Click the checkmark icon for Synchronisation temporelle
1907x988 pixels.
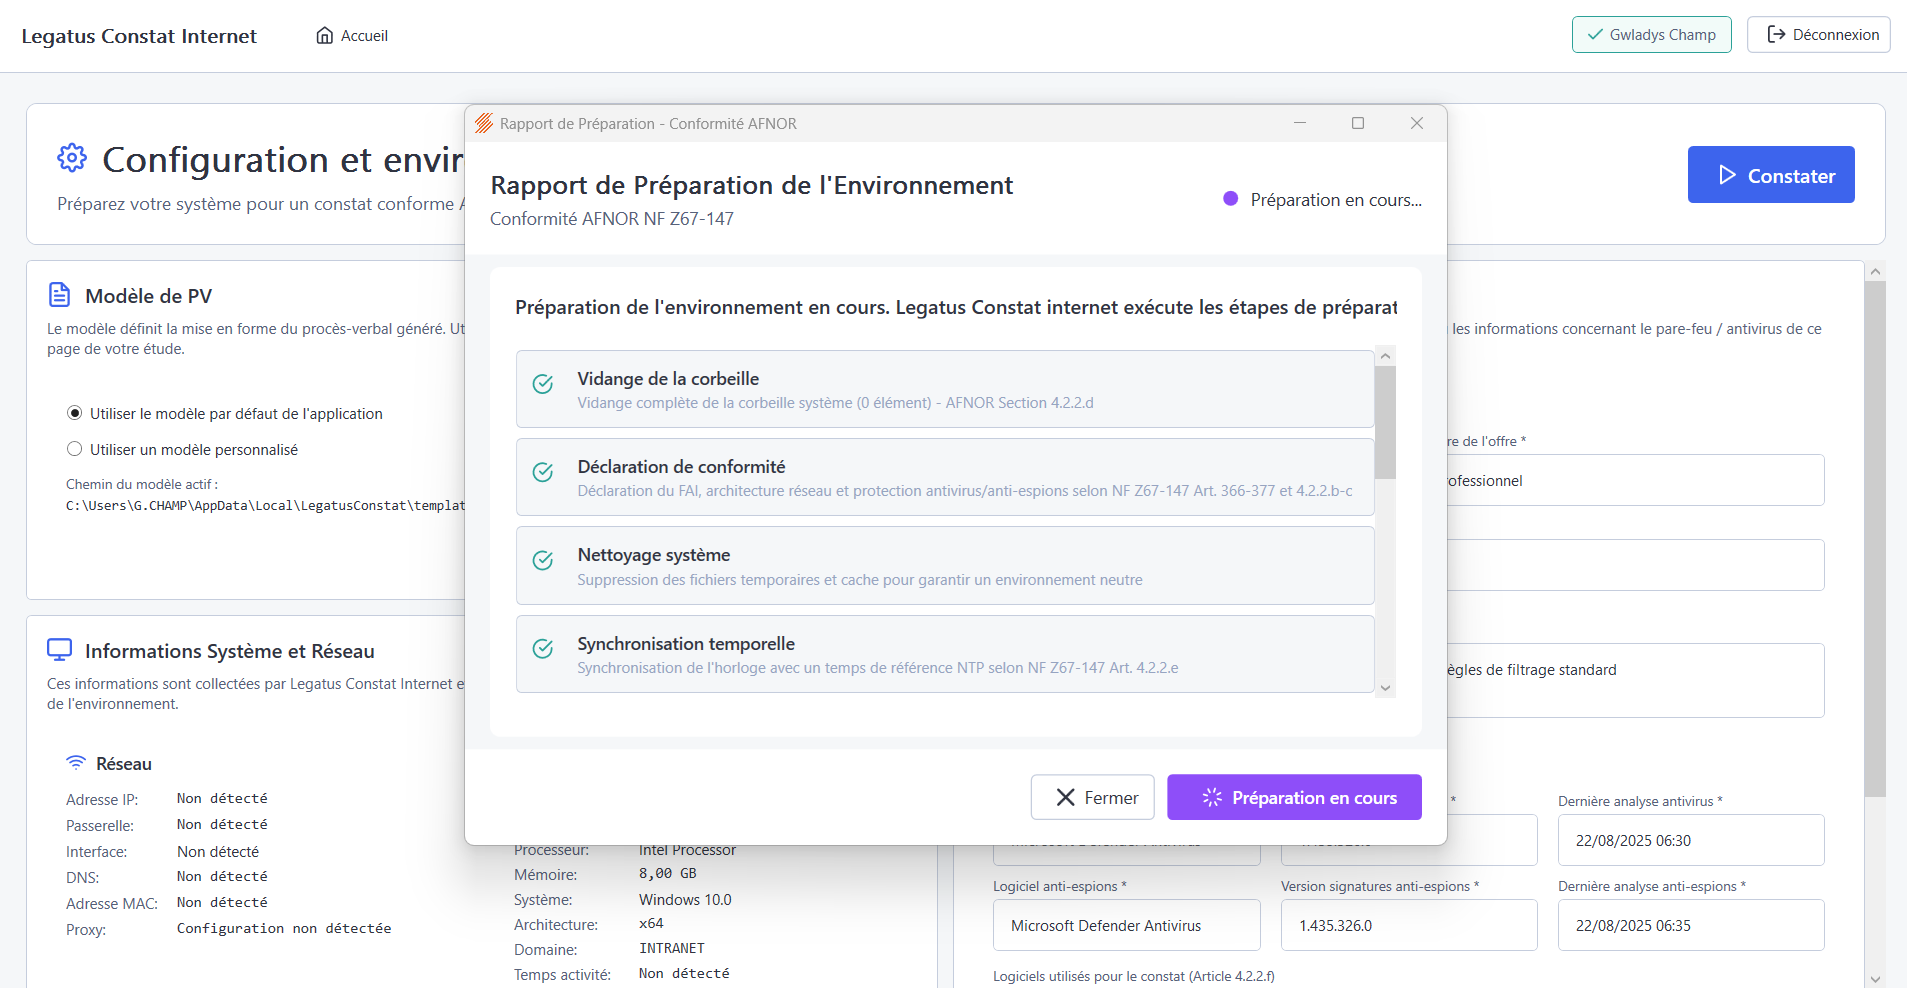pos(543,649)
